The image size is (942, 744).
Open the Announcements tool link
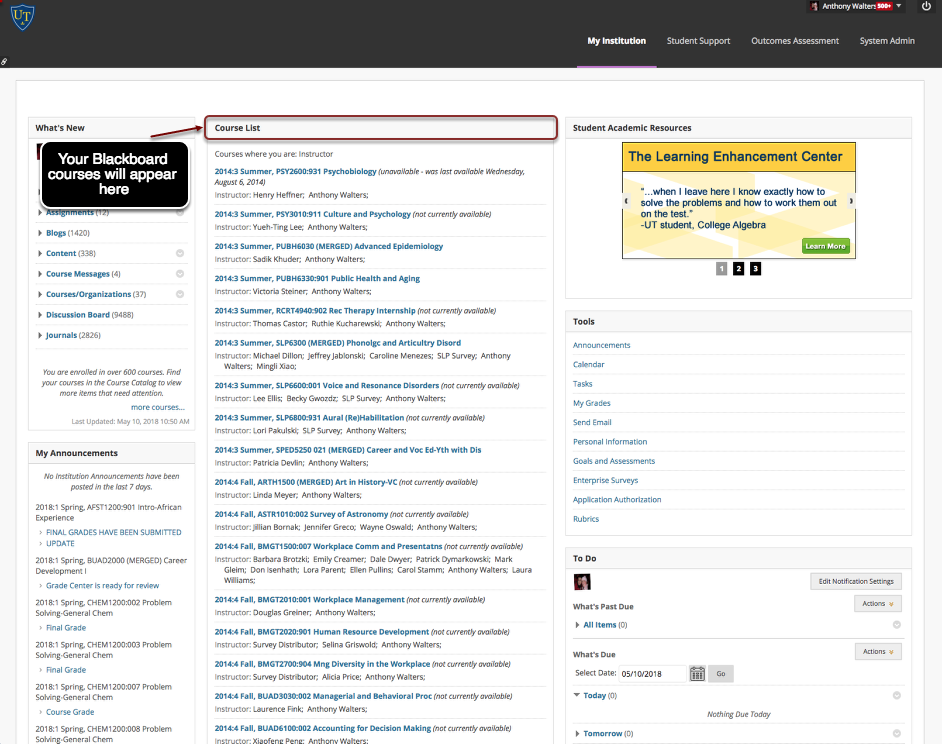(x=601, y=346)
